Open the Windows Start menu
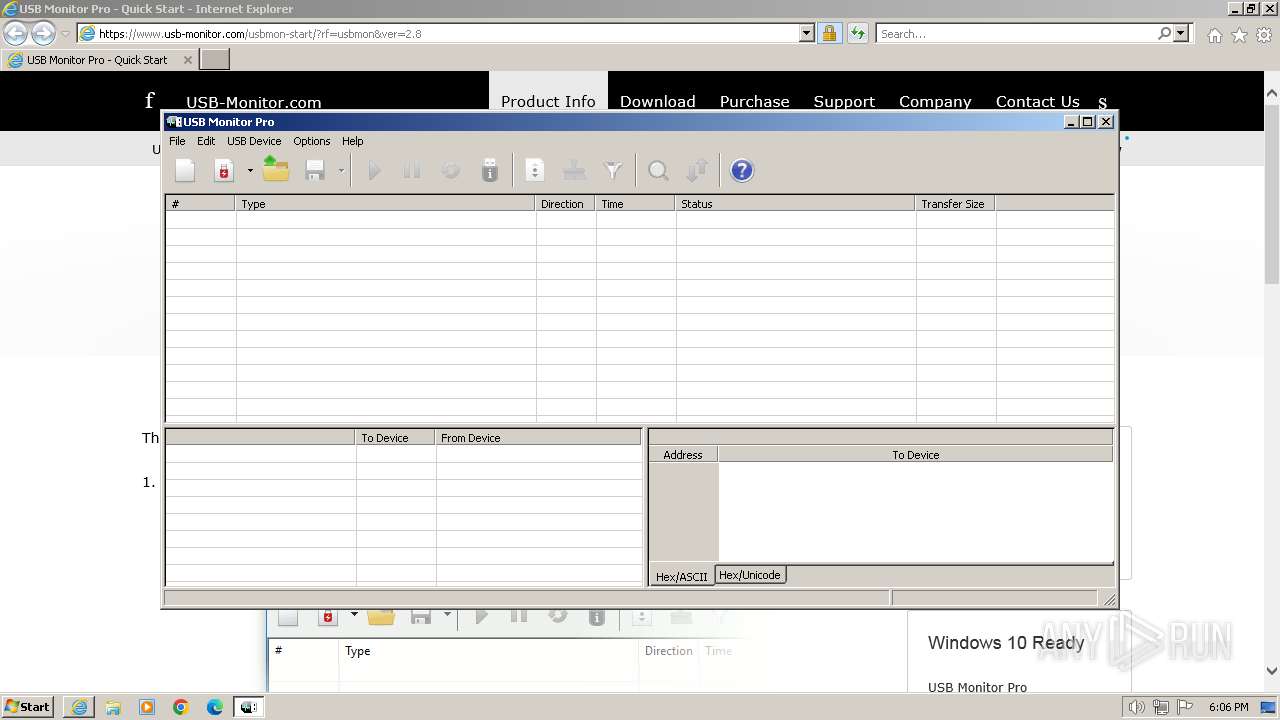 [27, 706]
